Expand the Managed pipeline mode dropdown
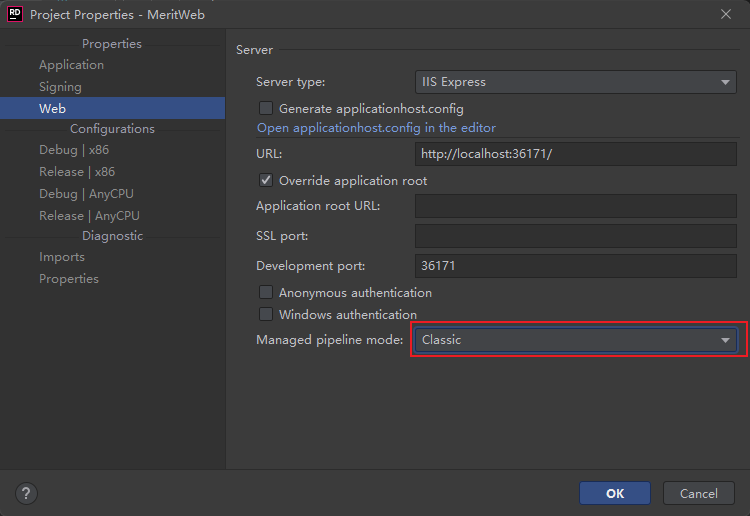The width and height of the screenshot is (750, 516). (575, 340)
